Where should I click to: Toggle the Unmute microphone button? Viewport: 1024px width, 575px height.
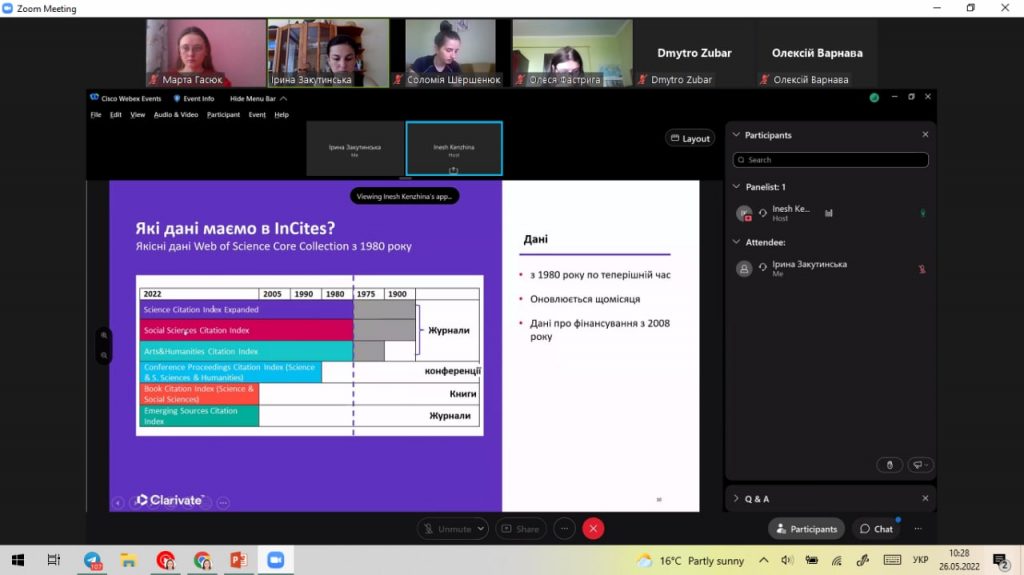pyautogui.click(x=447, y=529)
